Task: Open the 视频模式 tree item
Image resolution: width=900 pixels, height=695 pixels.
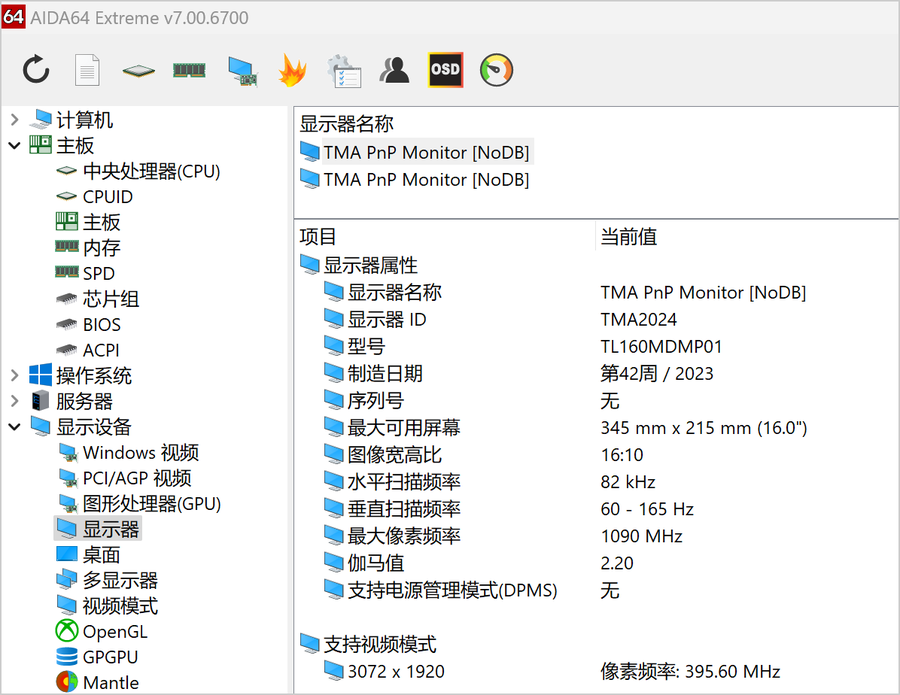Action: click(x=120, y=605)
